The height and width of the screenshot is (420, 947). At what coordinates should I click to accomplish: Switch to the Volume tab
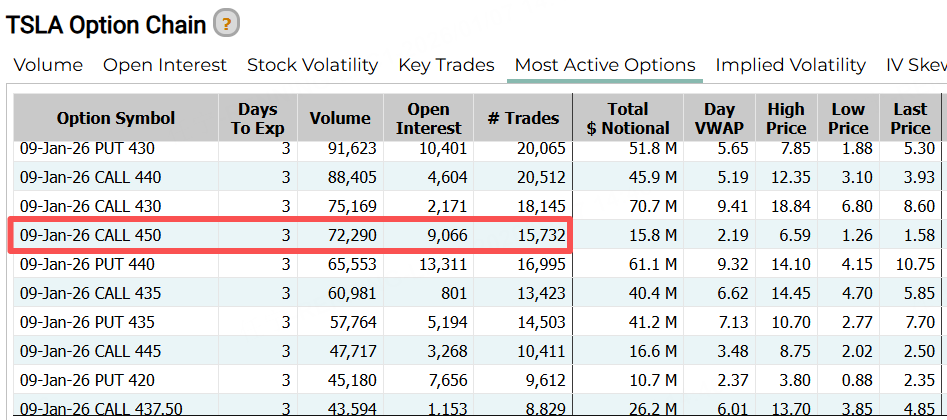(x=48, y=65)
